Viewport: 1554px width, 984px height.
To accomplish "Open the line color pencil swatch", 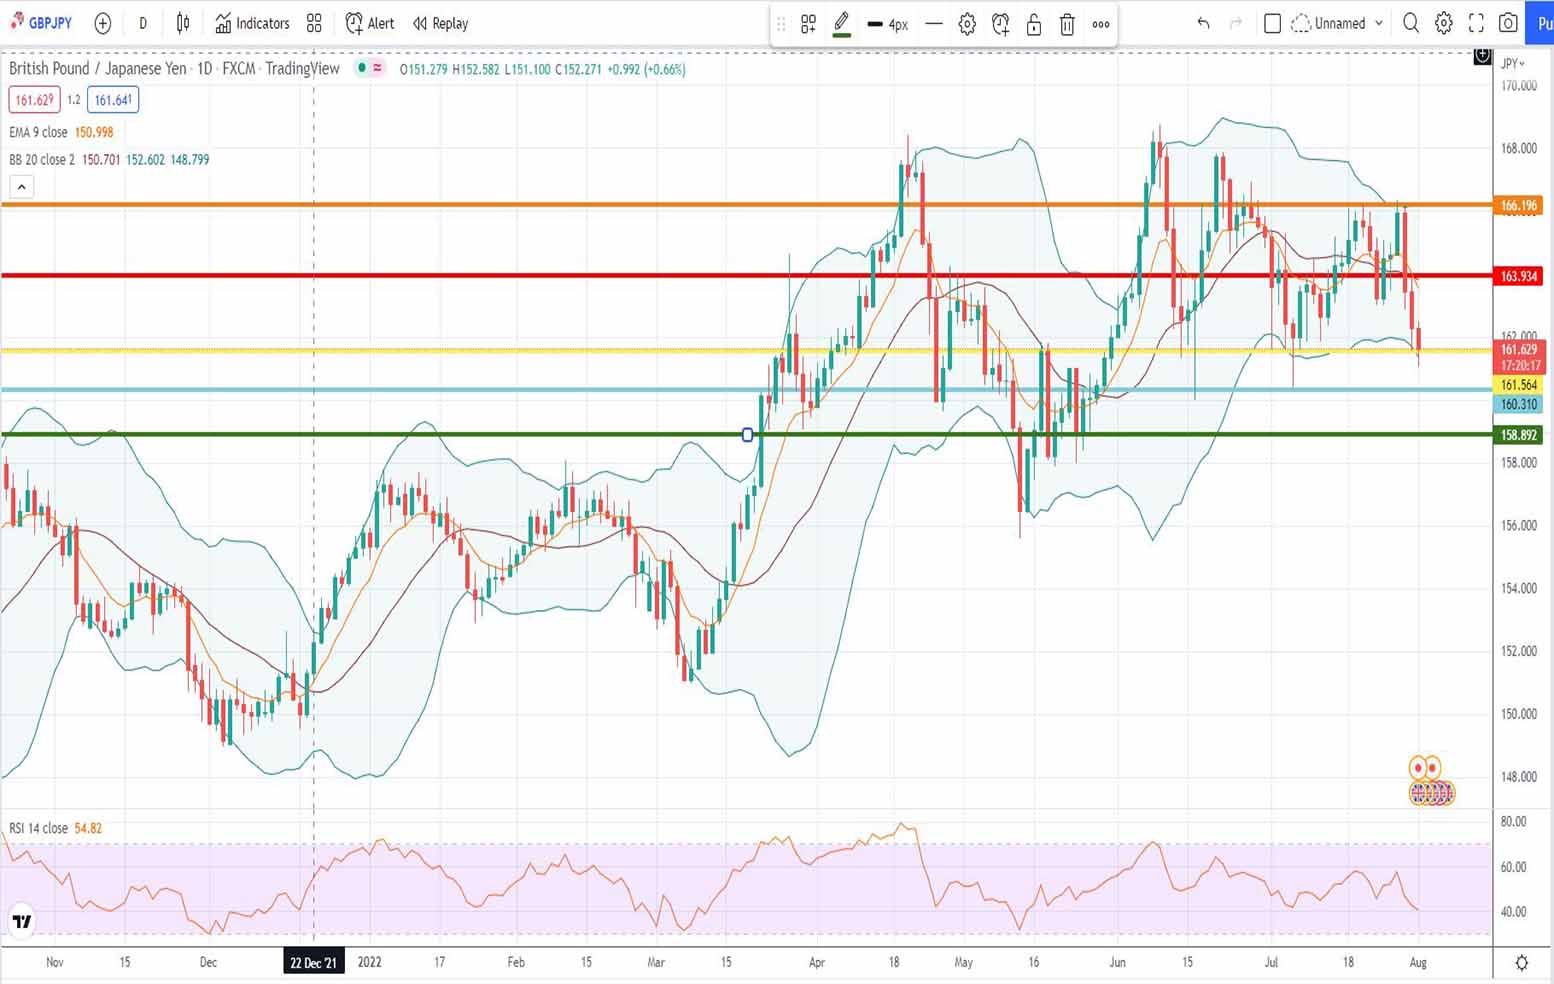I will click(x=841, y=24).
